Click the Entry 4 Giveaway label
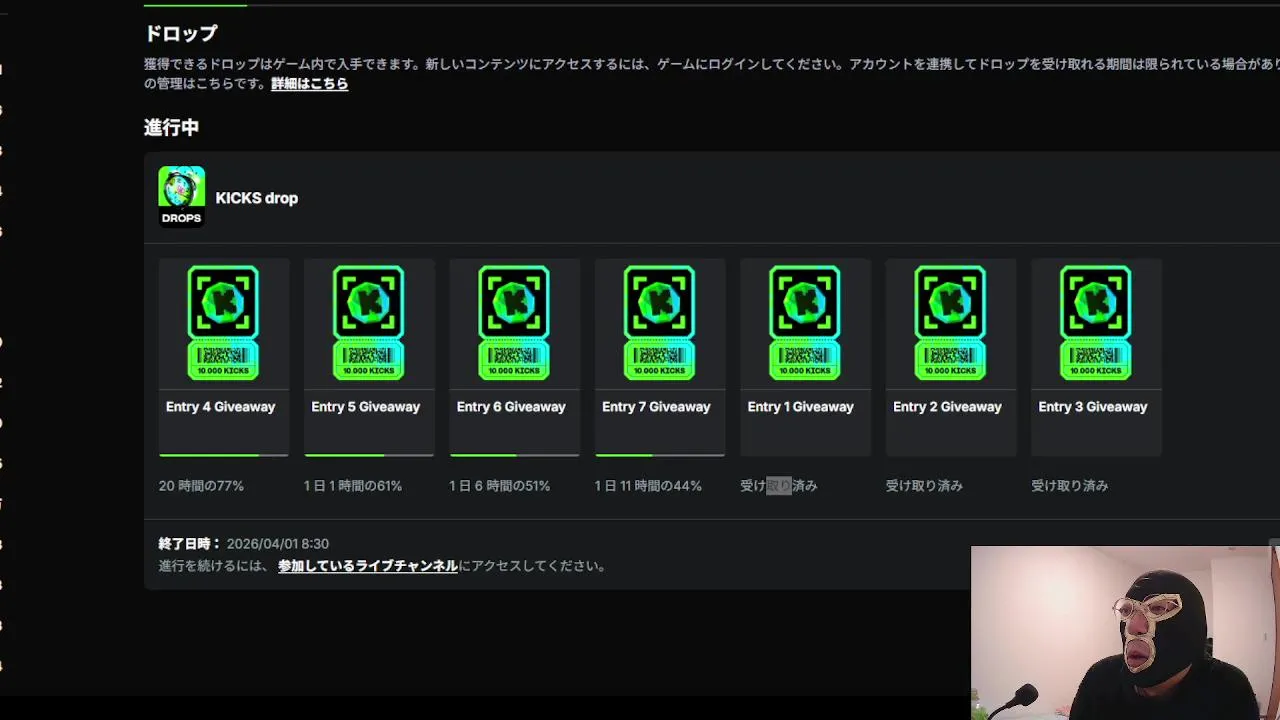 (220, 407)
